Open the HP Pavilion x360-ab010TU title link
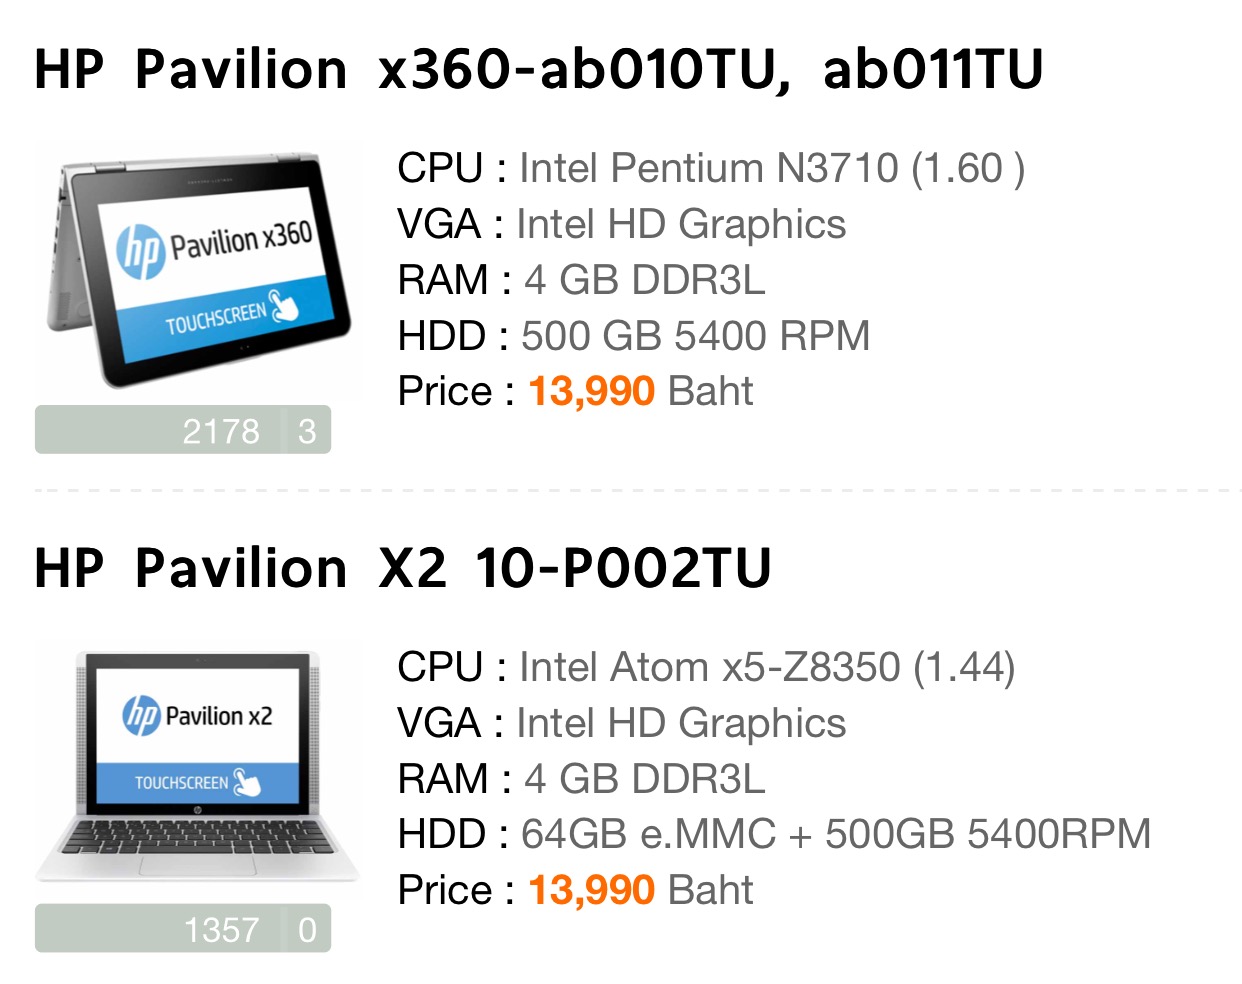Viewport: 1242px width, 984px height. [539, 70]
